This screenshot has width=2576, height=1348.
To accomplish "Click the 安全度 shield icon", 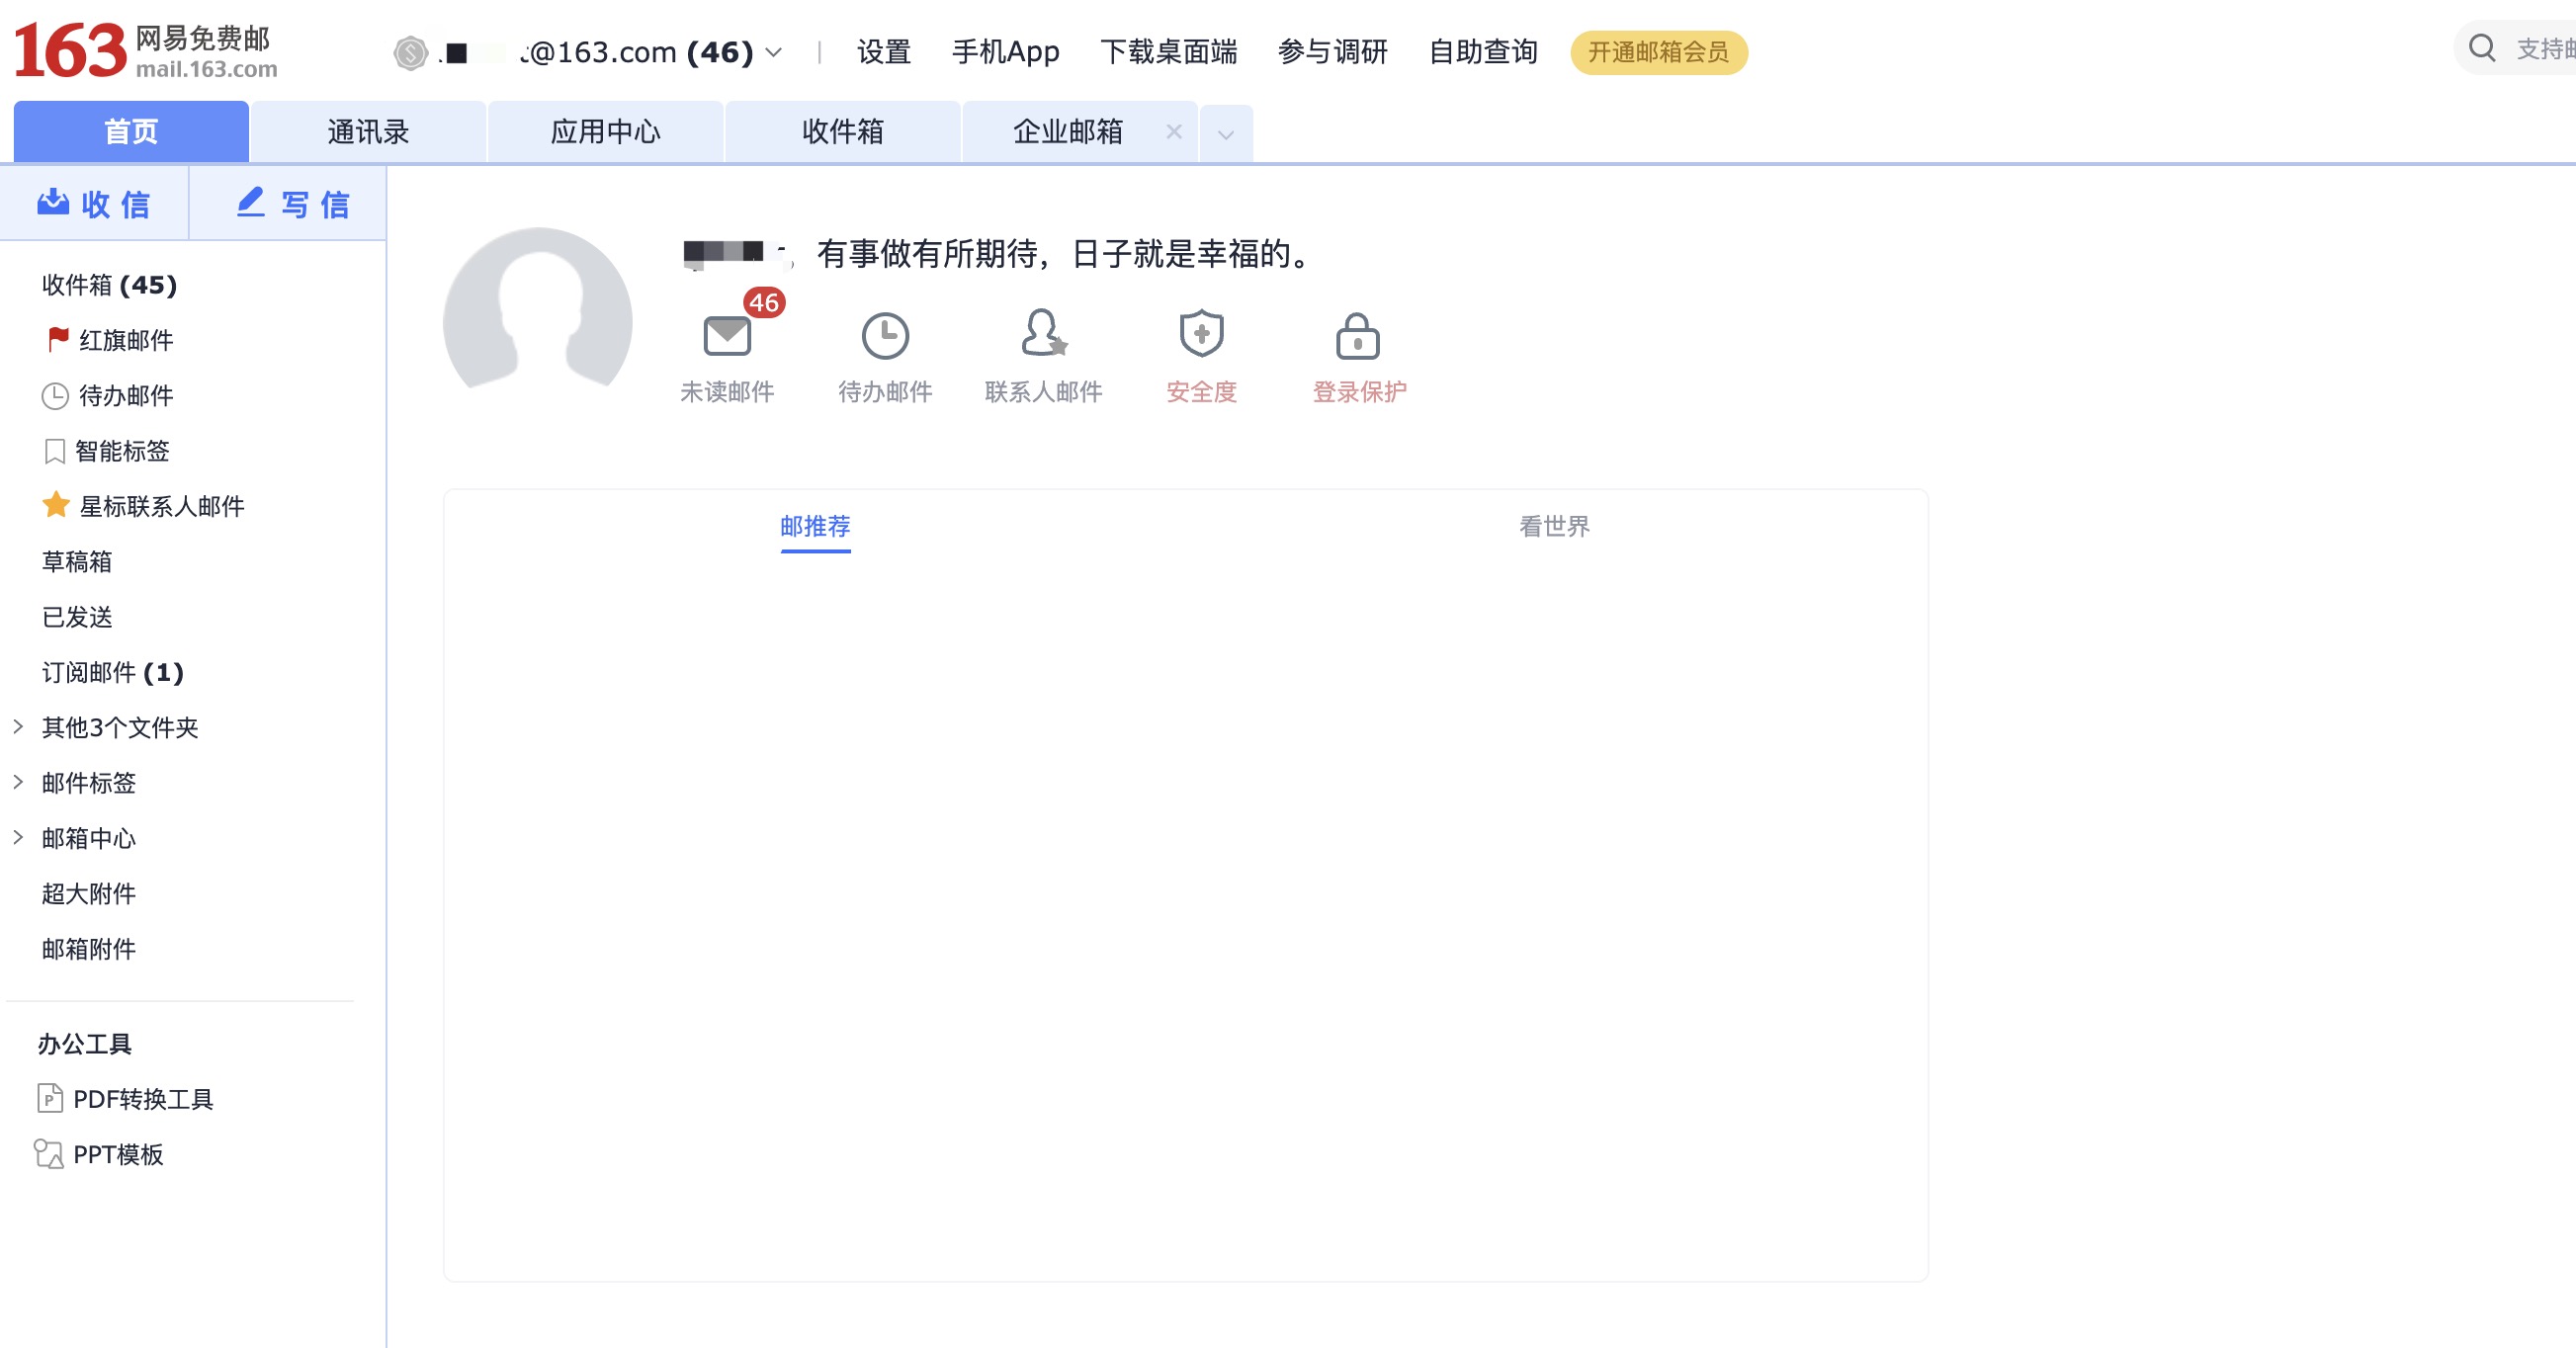I will click(1201, 333).
